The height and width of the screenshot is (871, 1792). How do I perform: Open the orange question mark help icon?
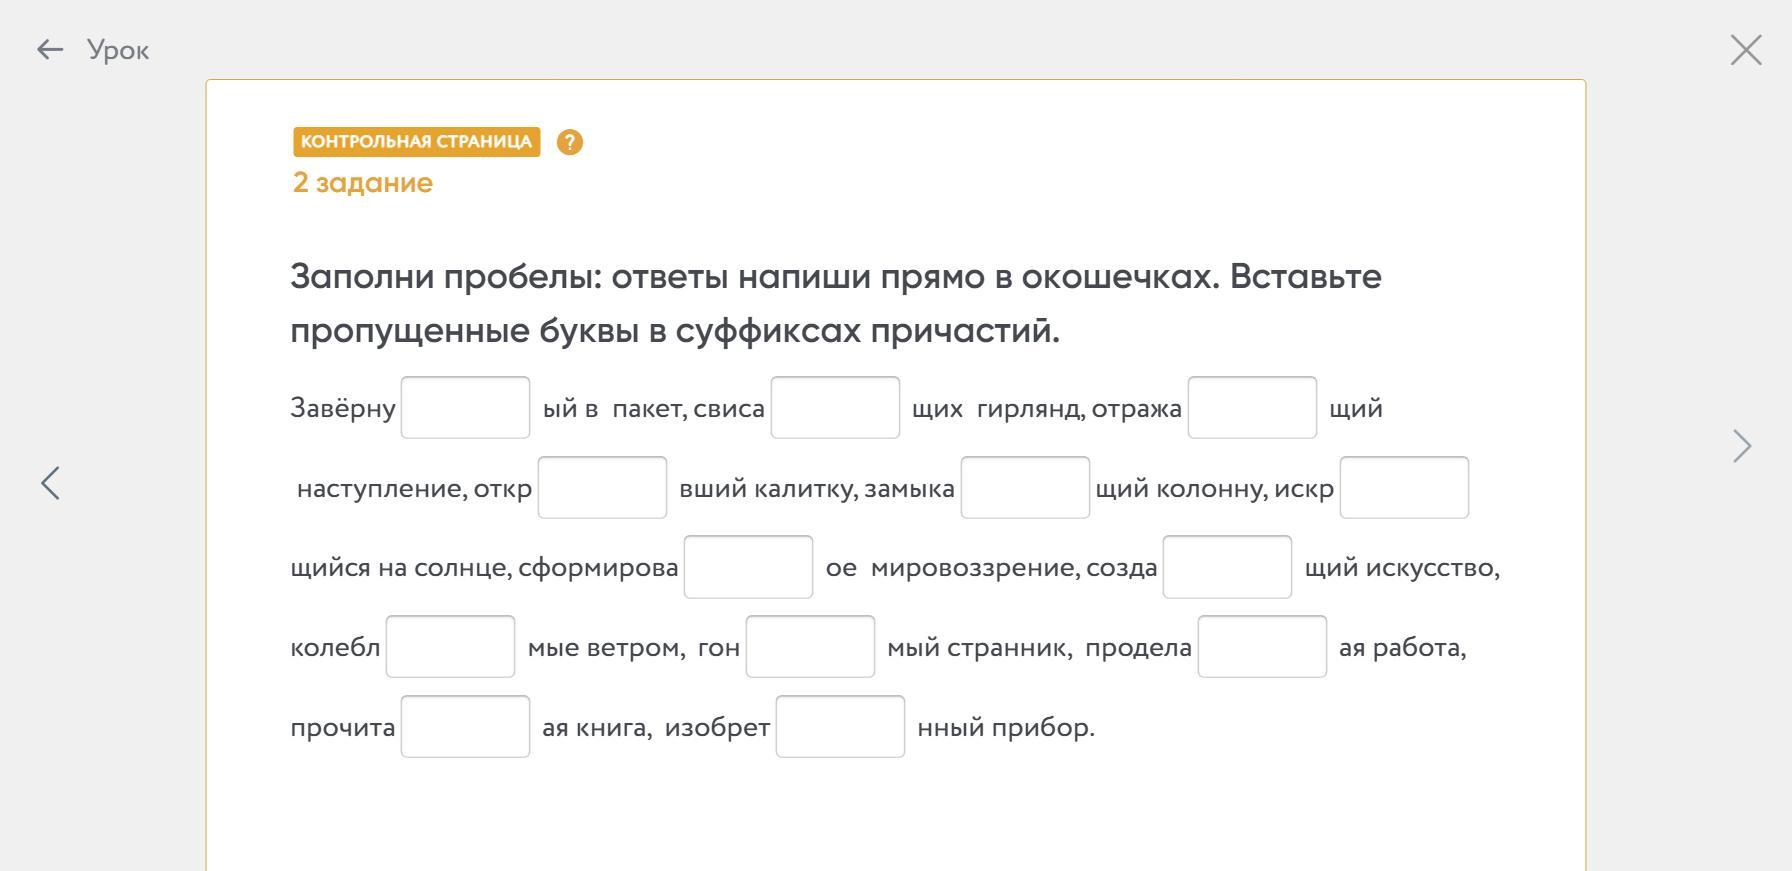[x=569, y=142]
